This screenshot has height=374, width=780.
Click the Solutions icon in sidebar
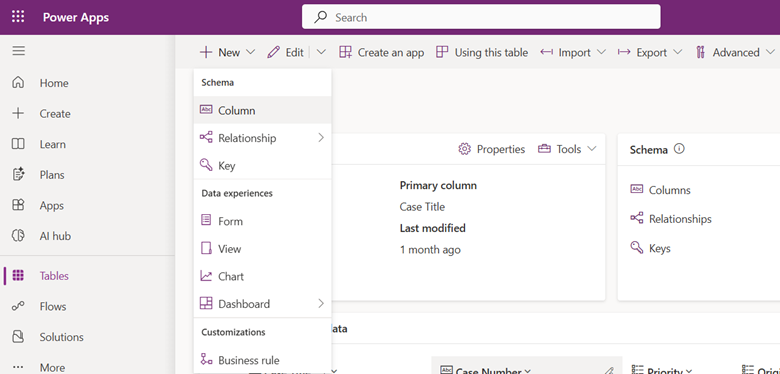pyautogui.click(x=18, y=337)
